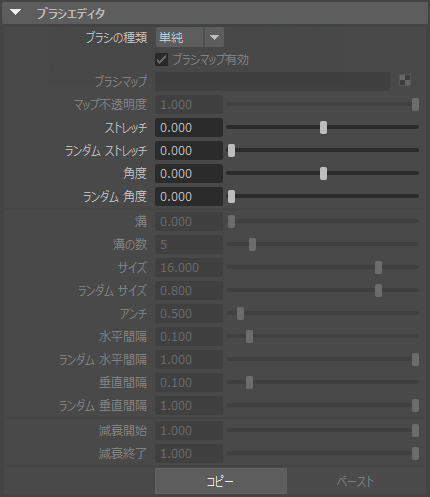Click the ランダム ストレッチ slider handle

click(x=231, y=150)
